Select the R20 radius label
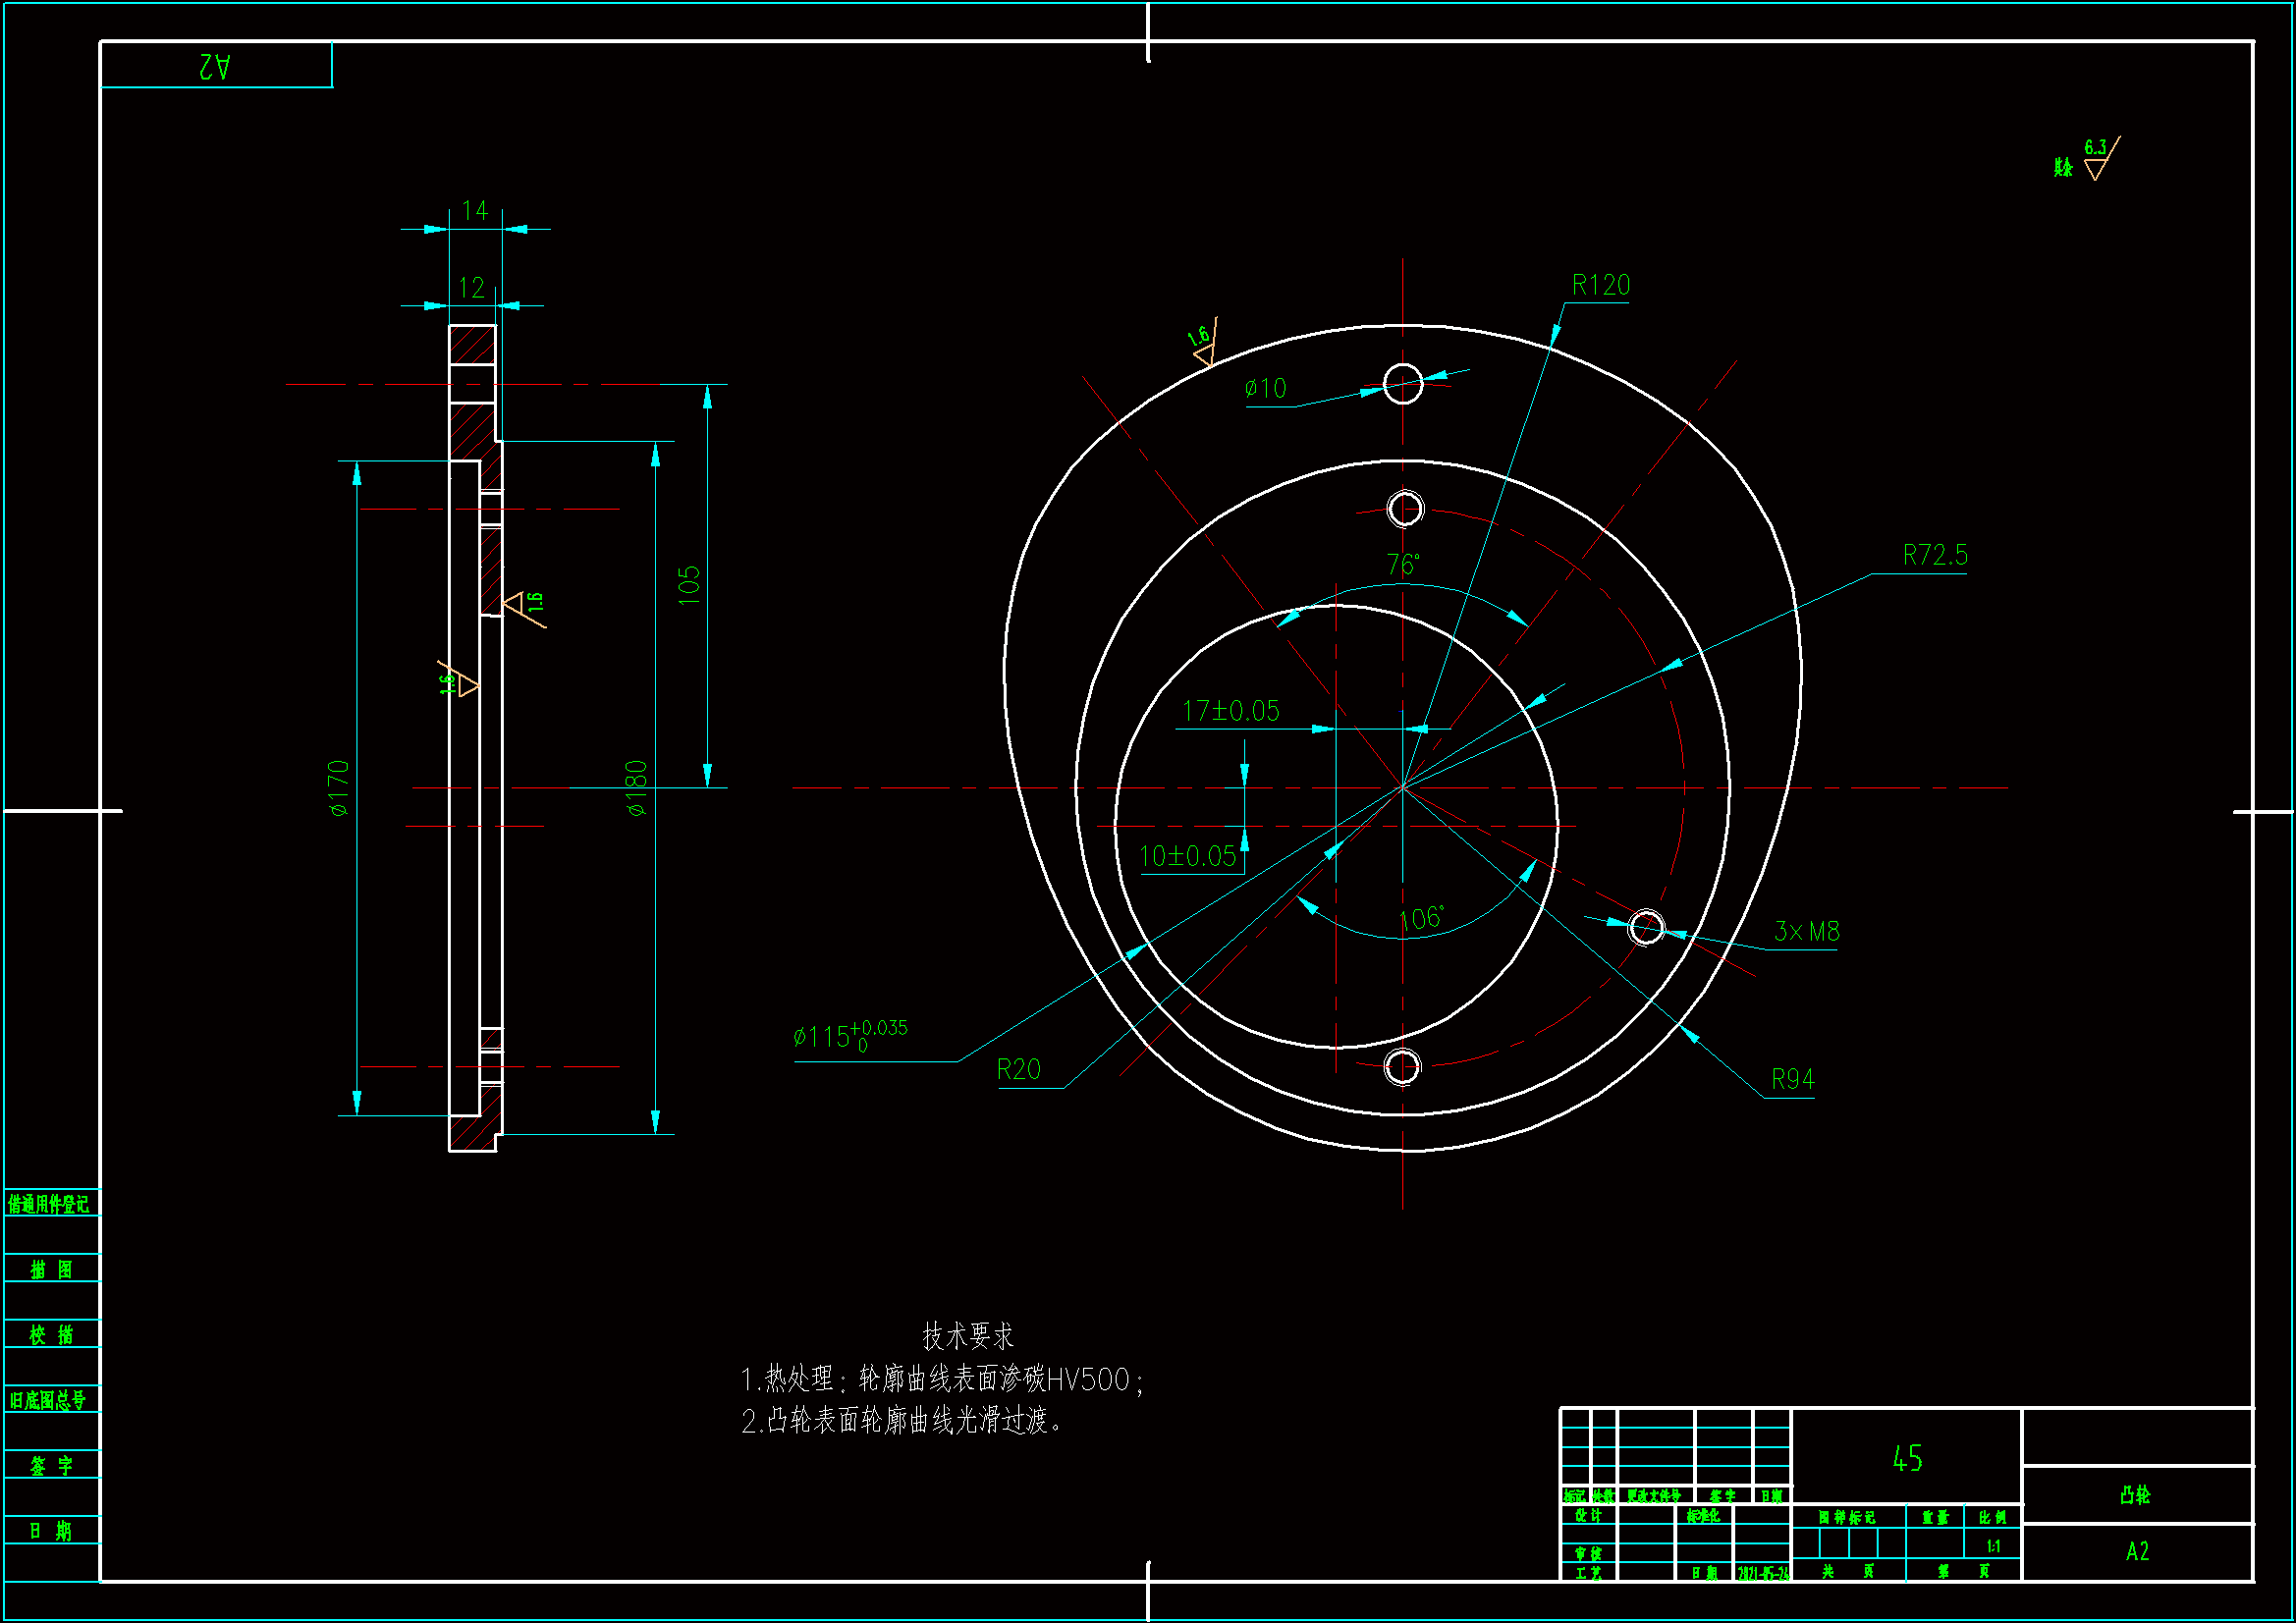This screenshot has width=2296, height=1623. (x=1018, y=1070)
